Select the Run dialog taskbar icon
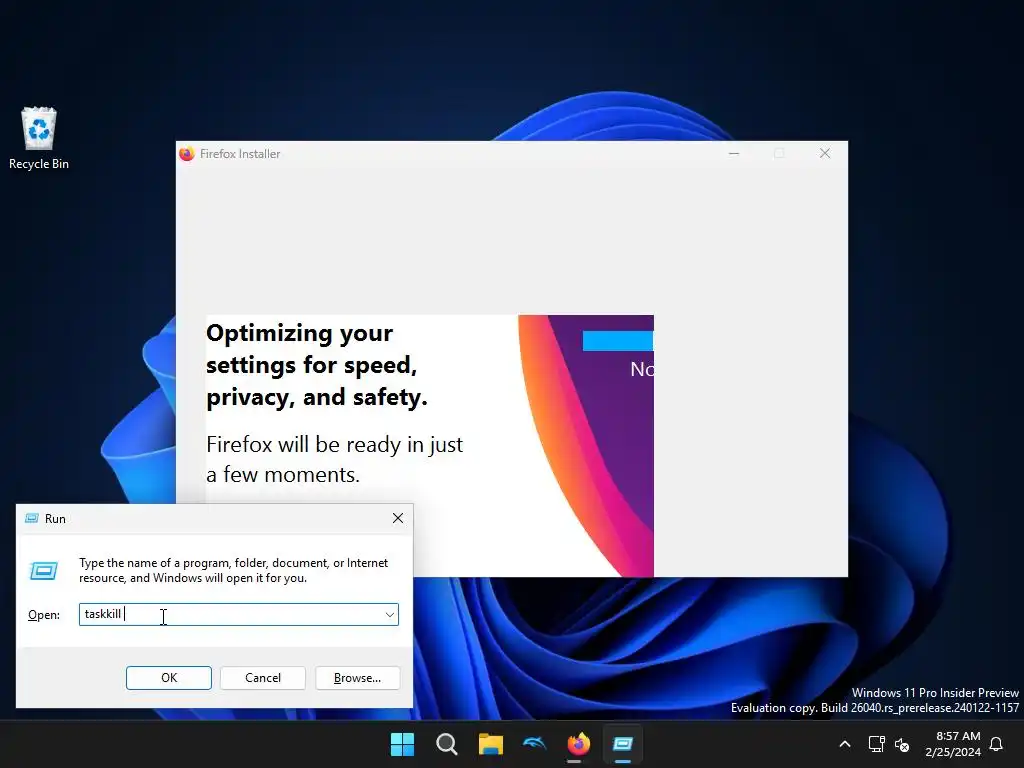Viewport: 1024px width, 768px height. tap(623, 744)
